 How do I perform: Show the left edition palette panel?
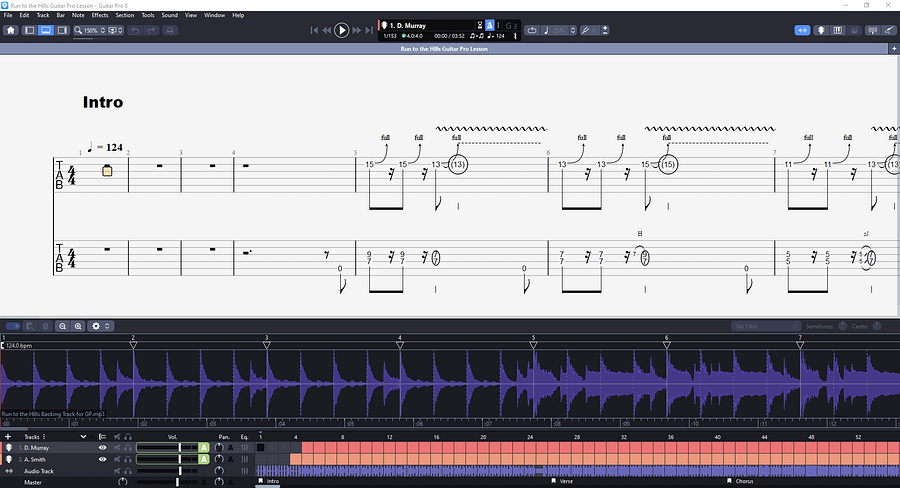pos(29,30)
